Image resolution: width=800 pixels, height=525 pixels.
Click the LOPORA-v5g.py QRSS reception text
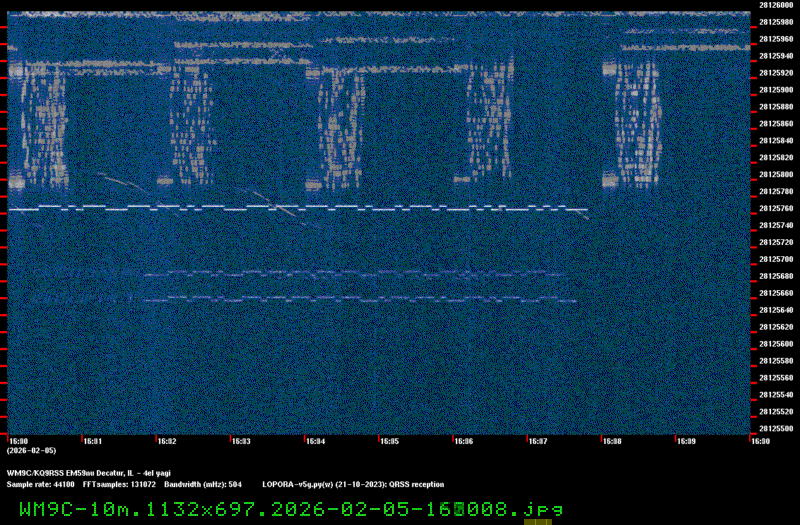(353, 485)
